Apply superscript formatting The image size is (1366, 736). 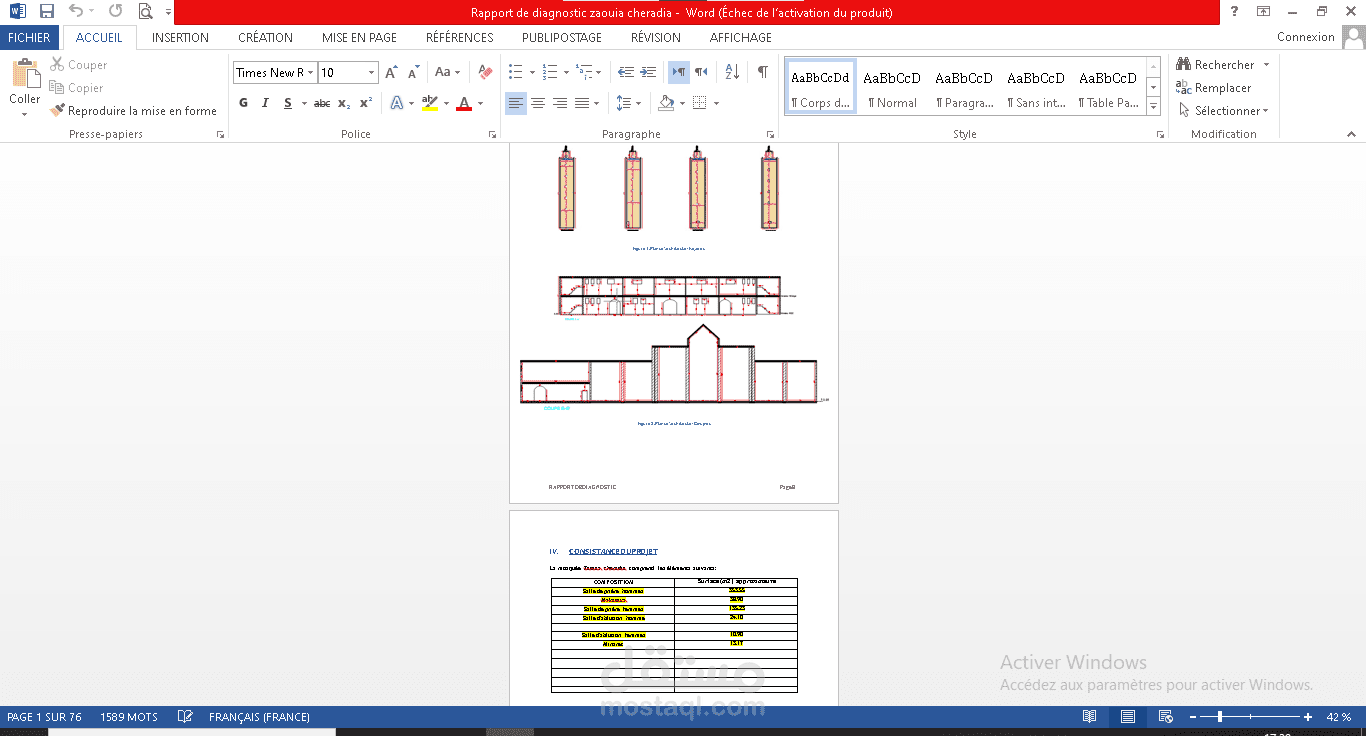366,103
